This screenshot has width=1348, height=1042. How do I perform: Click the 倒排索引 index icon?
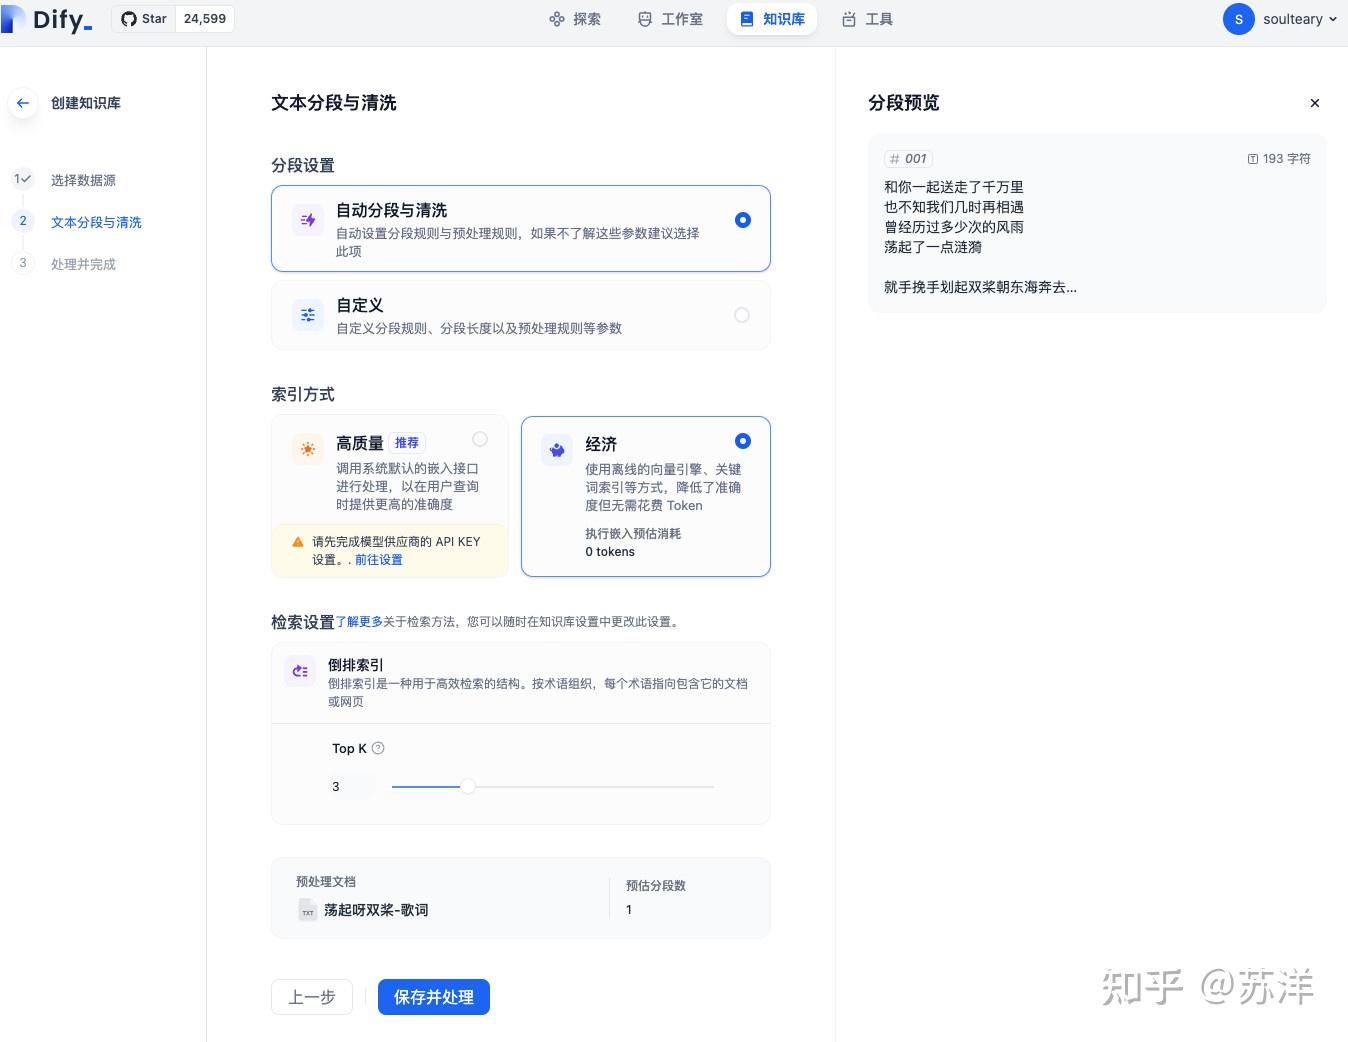point(300,671)
